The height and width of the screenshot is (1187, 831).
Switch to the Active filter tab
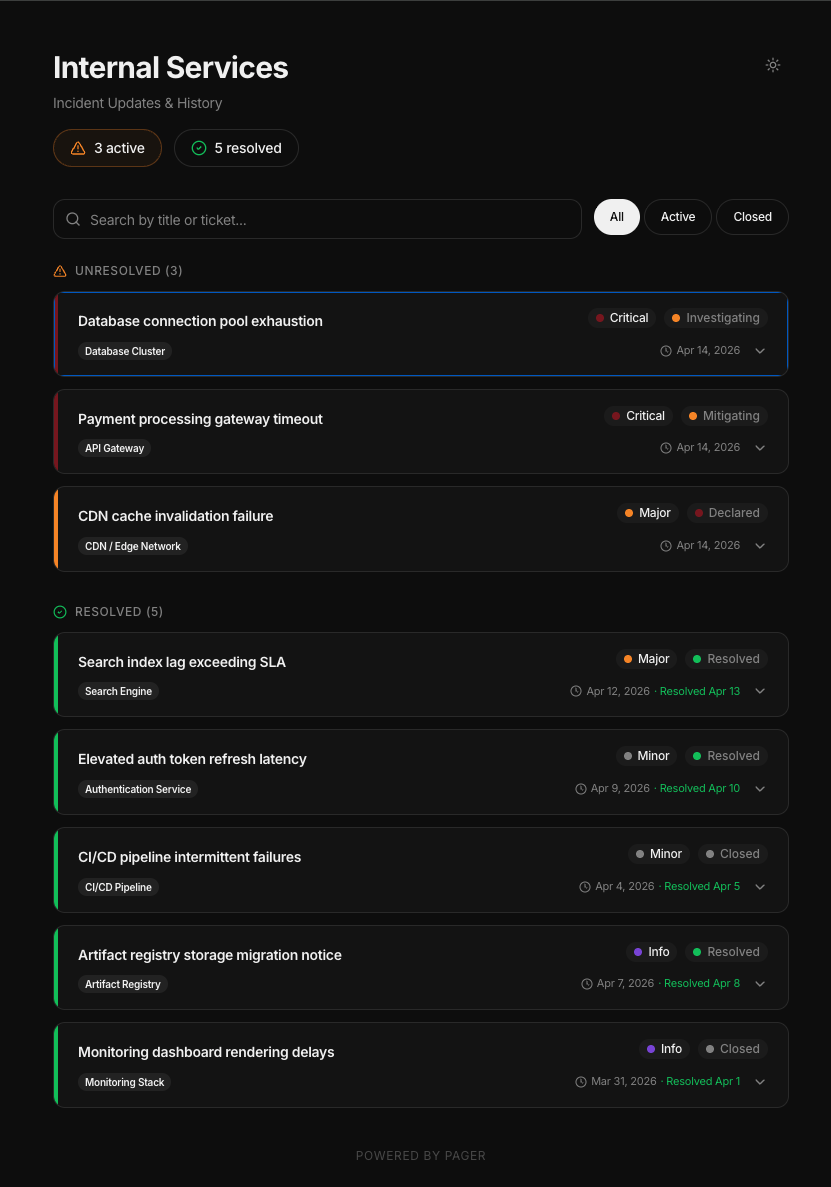[677, 217]
